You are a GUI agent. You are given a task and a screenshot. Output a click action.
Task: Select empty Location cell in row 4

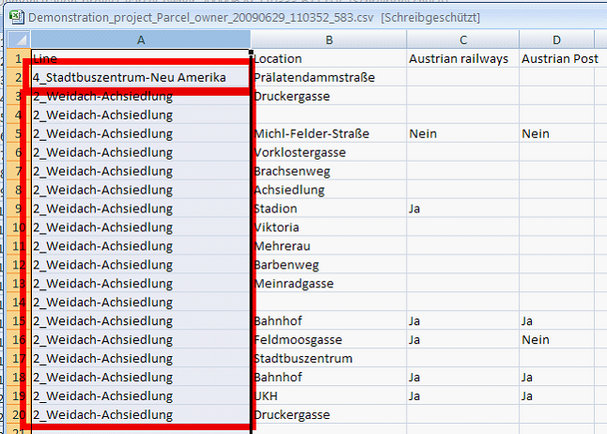(329, 115)
